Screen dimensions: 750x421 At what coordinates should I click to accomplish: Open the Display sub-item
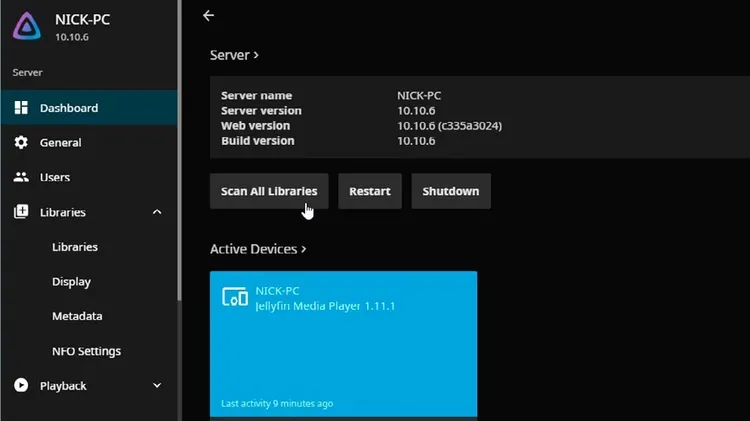tap(89, 281)
